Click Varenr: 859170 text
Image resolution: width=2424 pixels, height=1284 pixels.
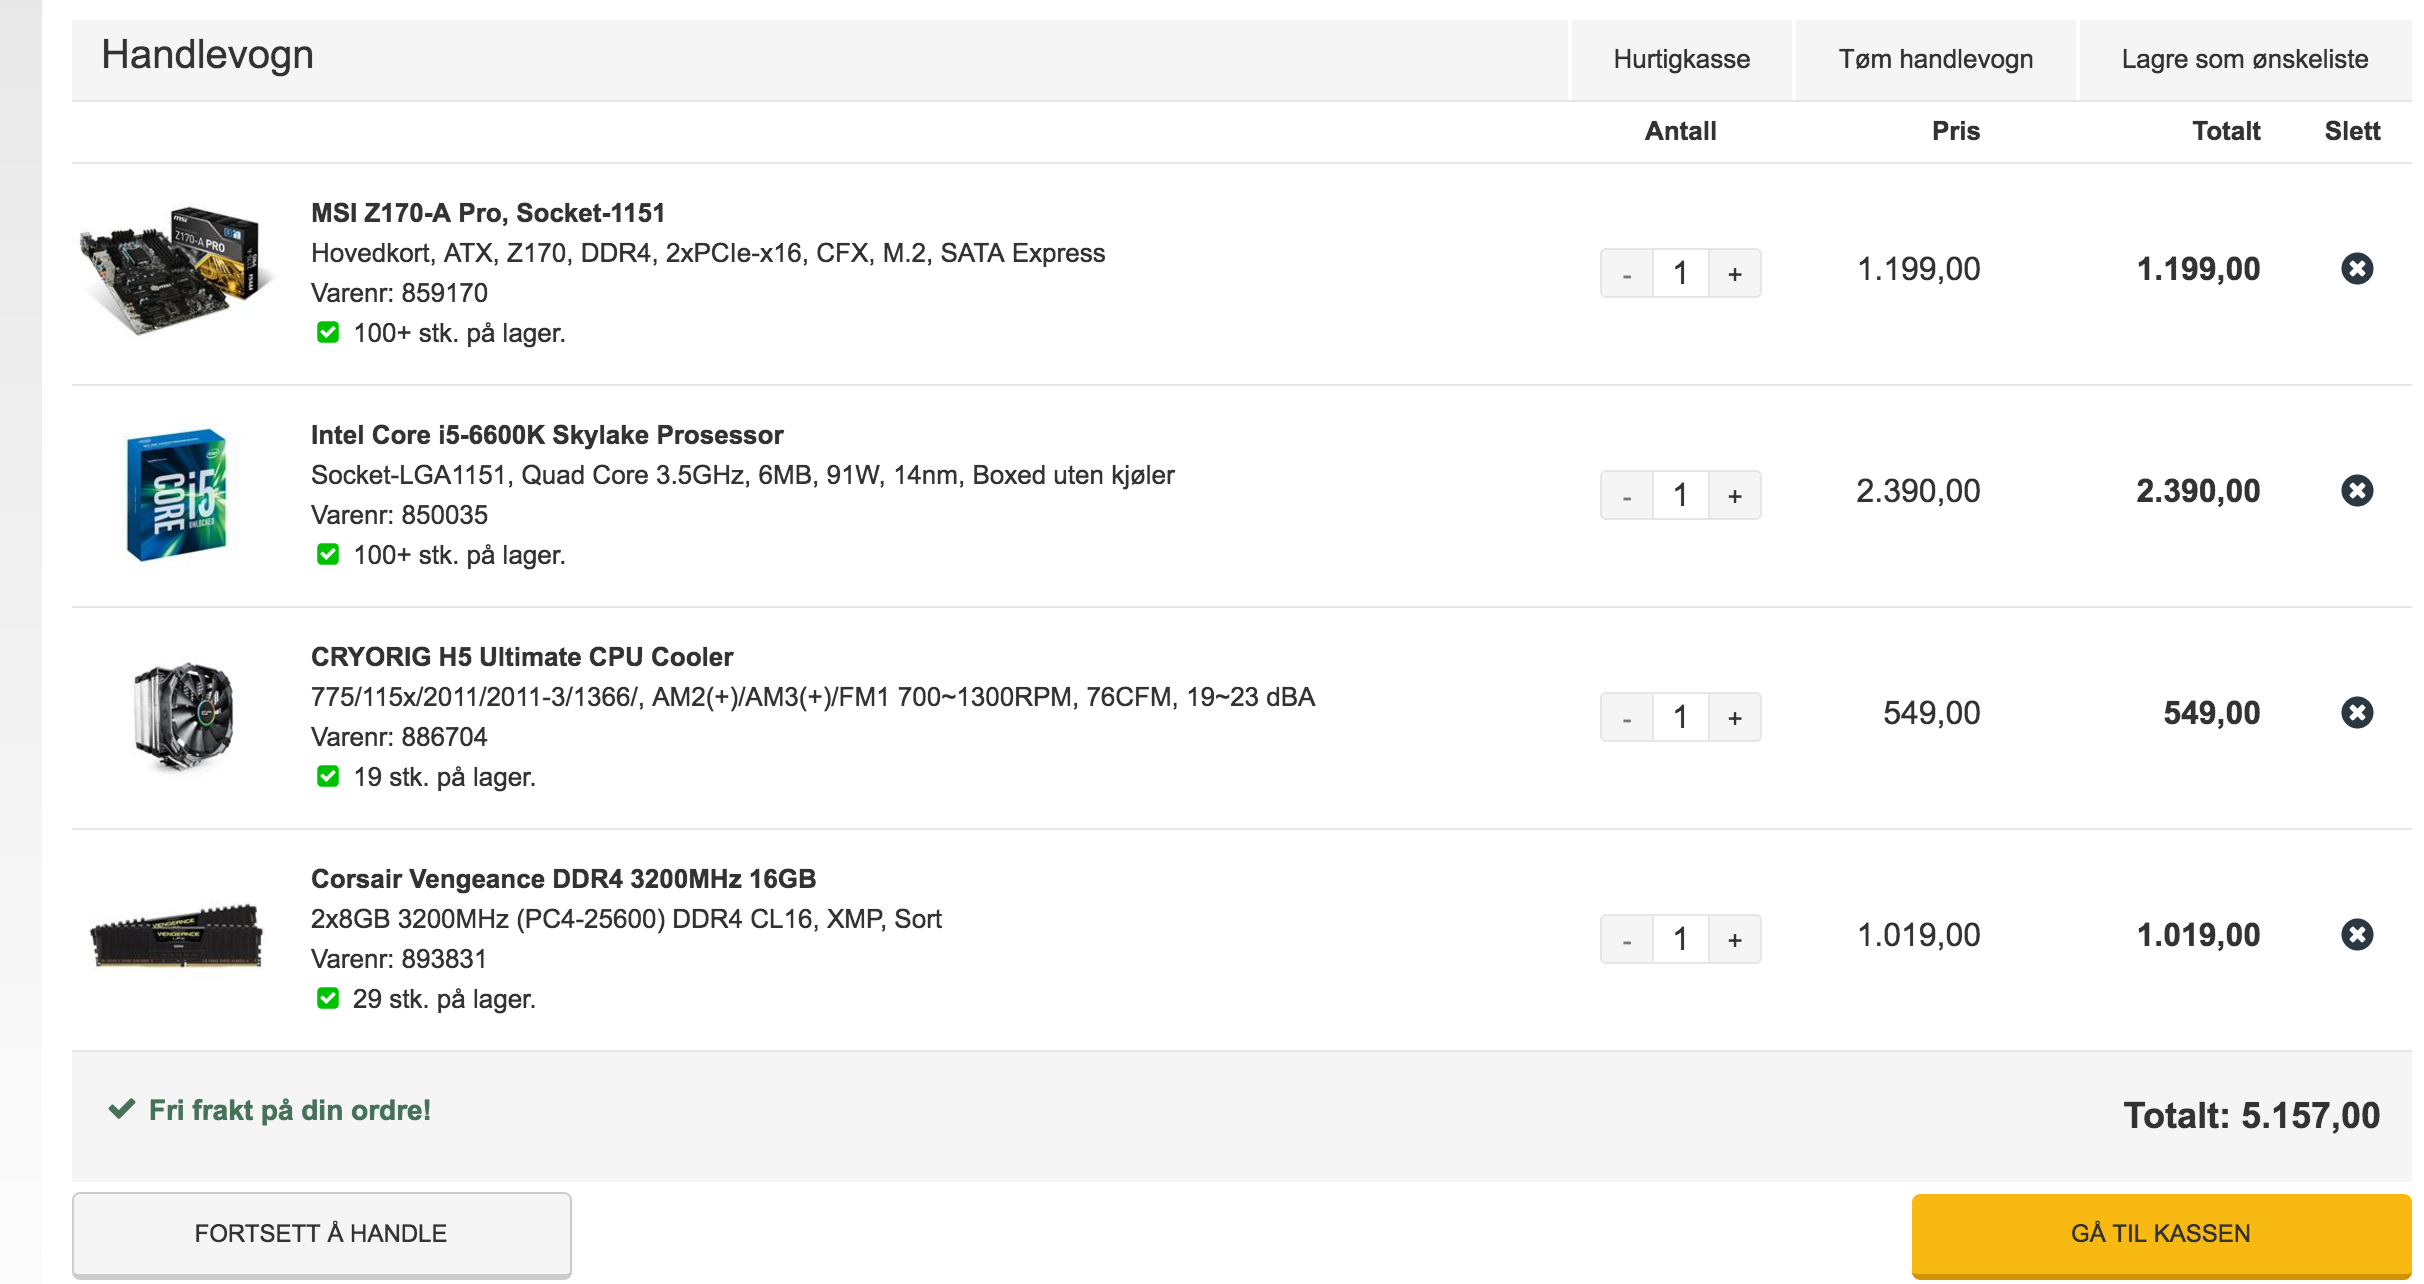[400, 293]
